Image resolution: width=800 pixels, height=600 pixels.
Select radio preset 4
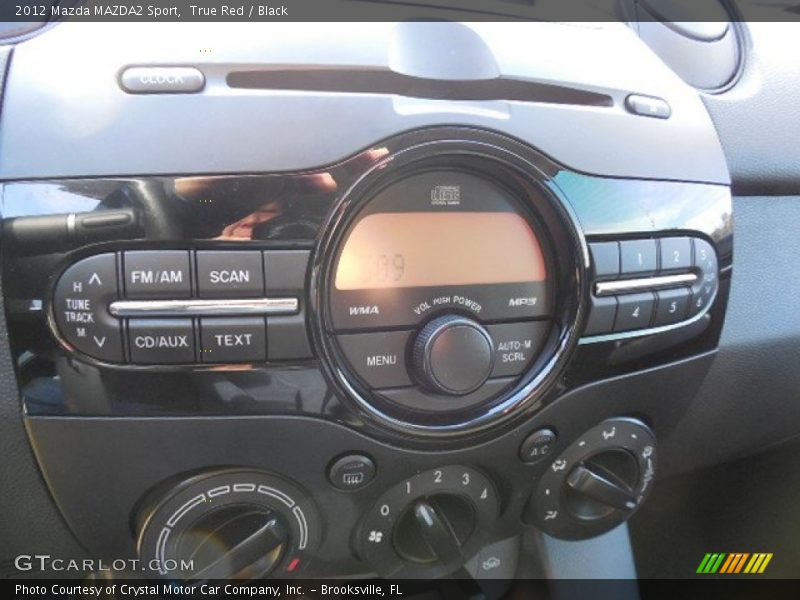pos(635,312)
